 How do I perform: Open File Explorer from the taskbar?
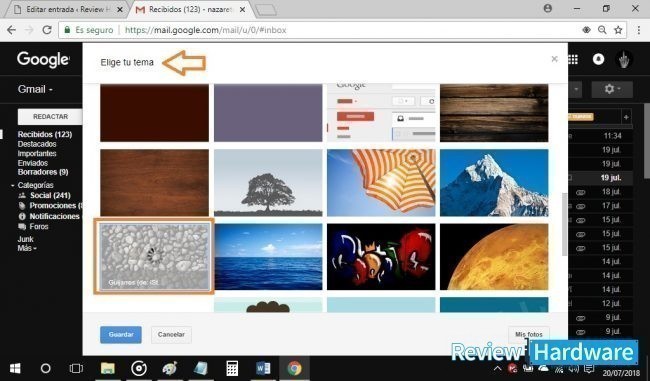108,368
